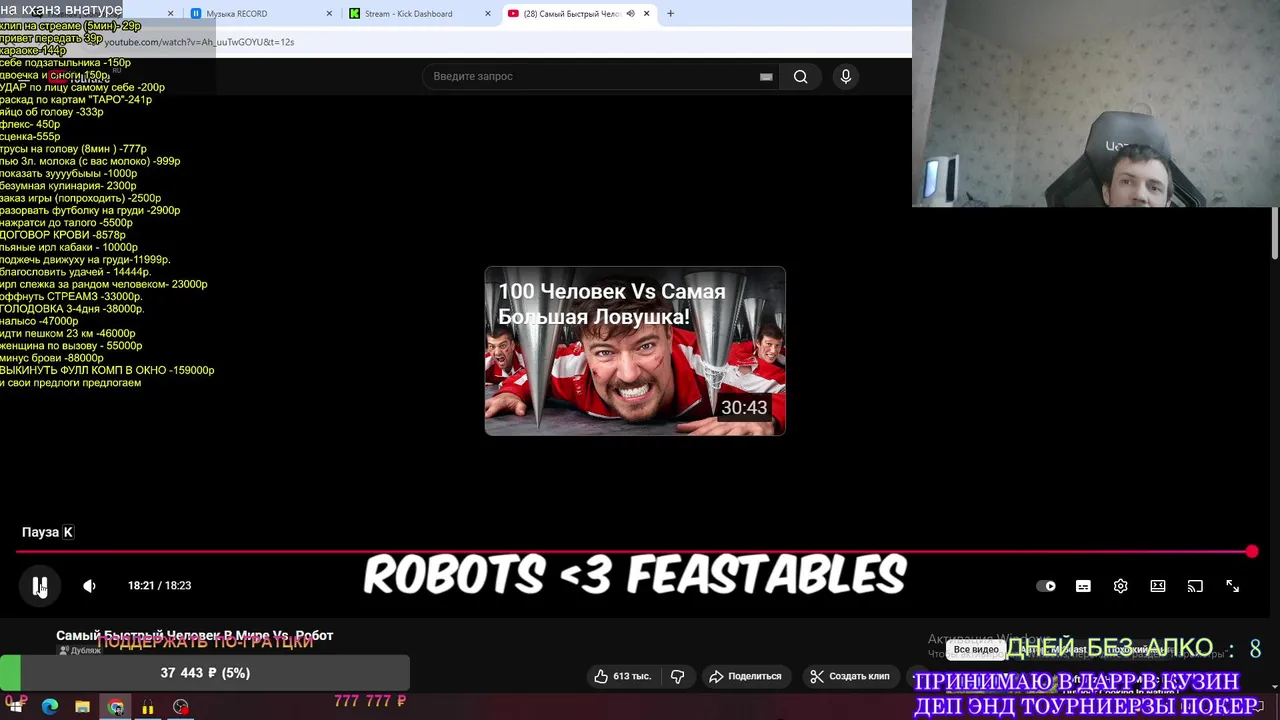
Task: Open a new browser tab
Action: click(x=671, y=14)
